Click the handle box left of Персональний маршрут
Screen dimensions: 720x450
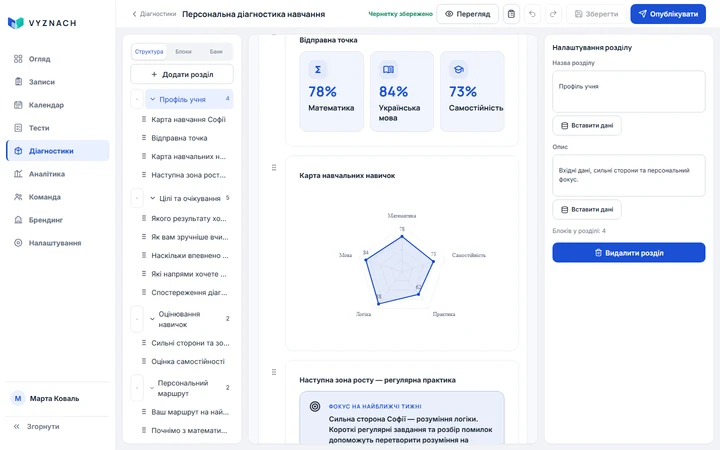(137, 388)
